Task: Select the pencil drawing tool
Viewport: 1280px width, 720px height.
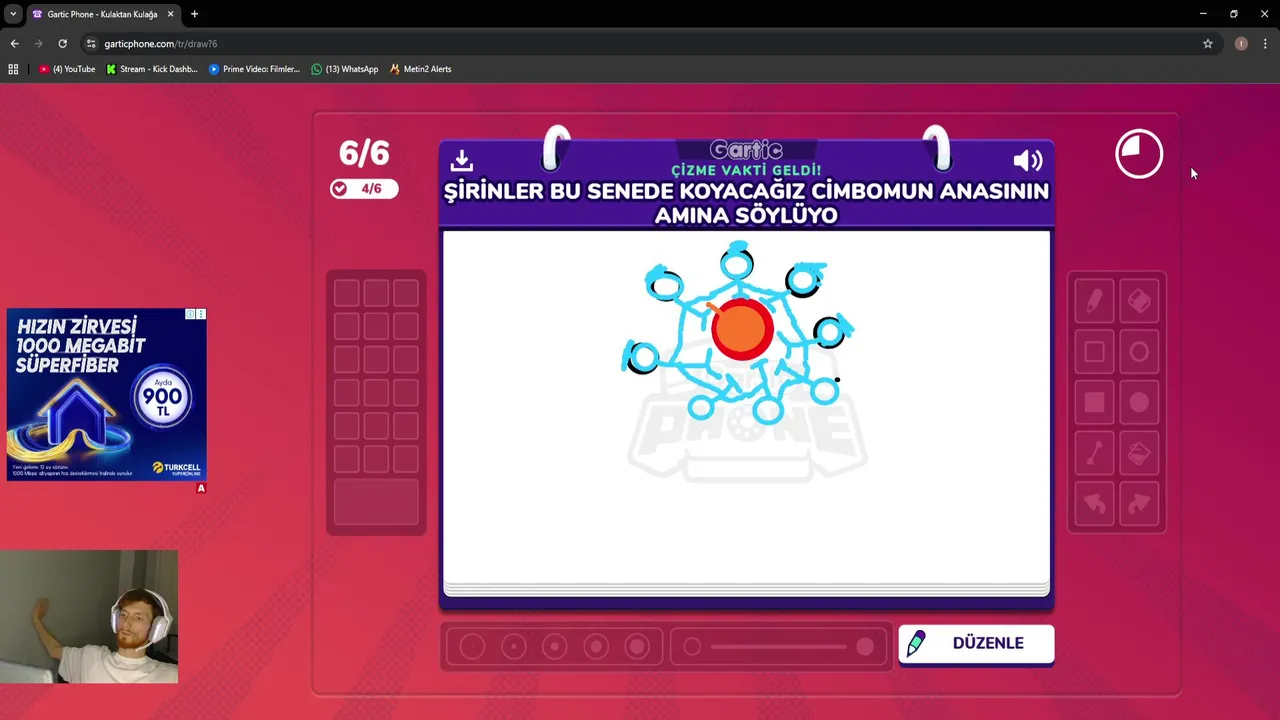Action: pos(1094,301)
